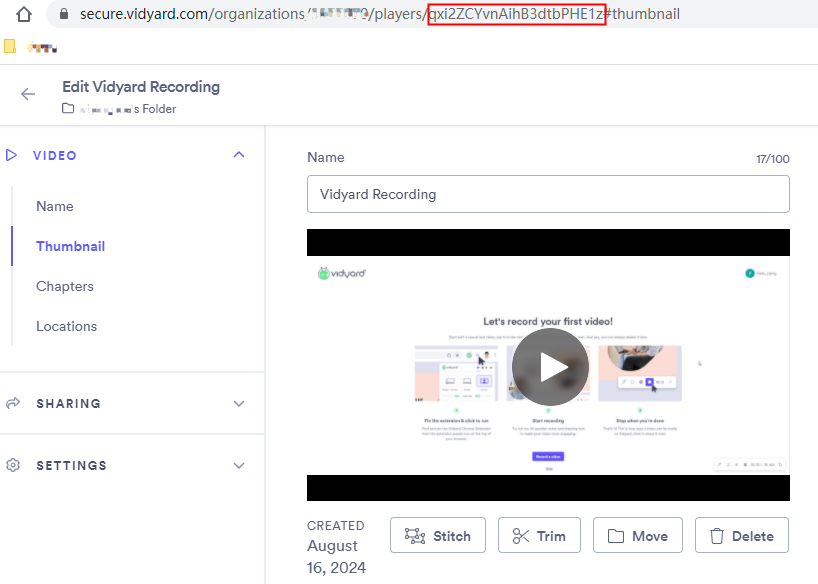Open the Locations section
818x584 pixels.
[66, 326]
